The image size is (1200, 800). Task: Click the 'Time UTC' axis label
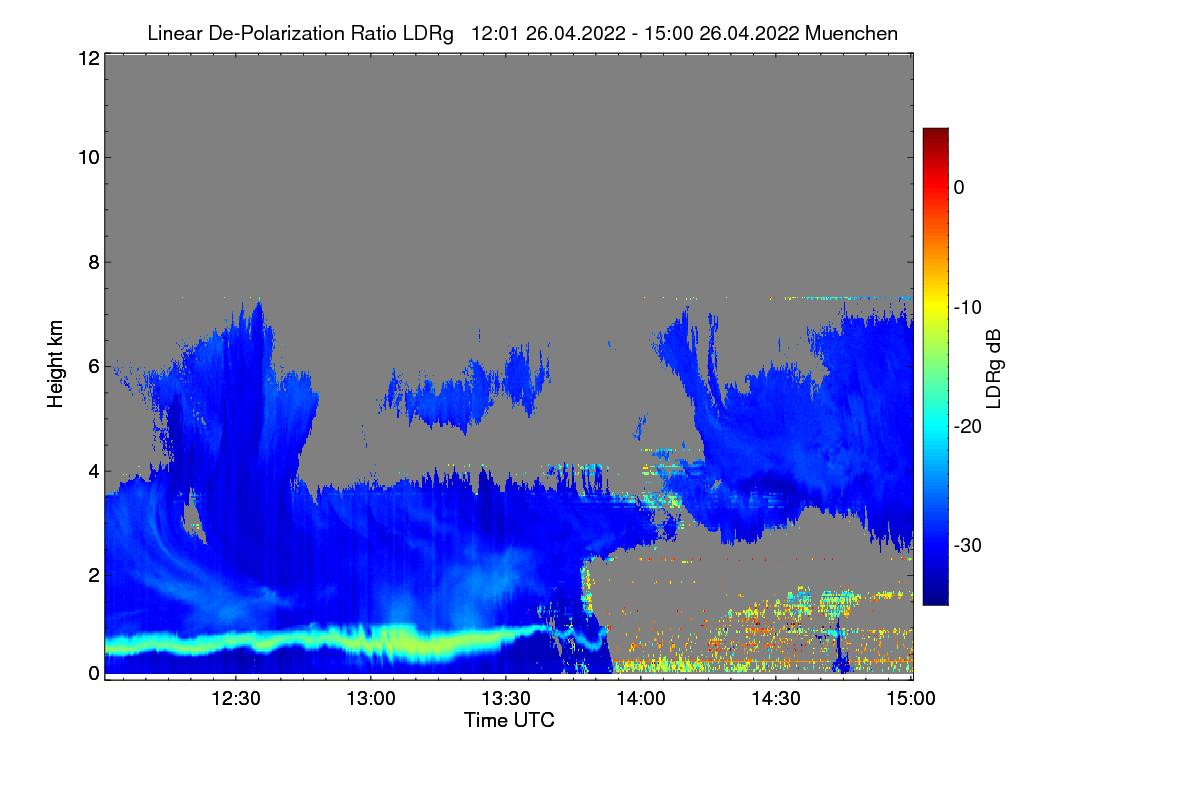point(509,720)
